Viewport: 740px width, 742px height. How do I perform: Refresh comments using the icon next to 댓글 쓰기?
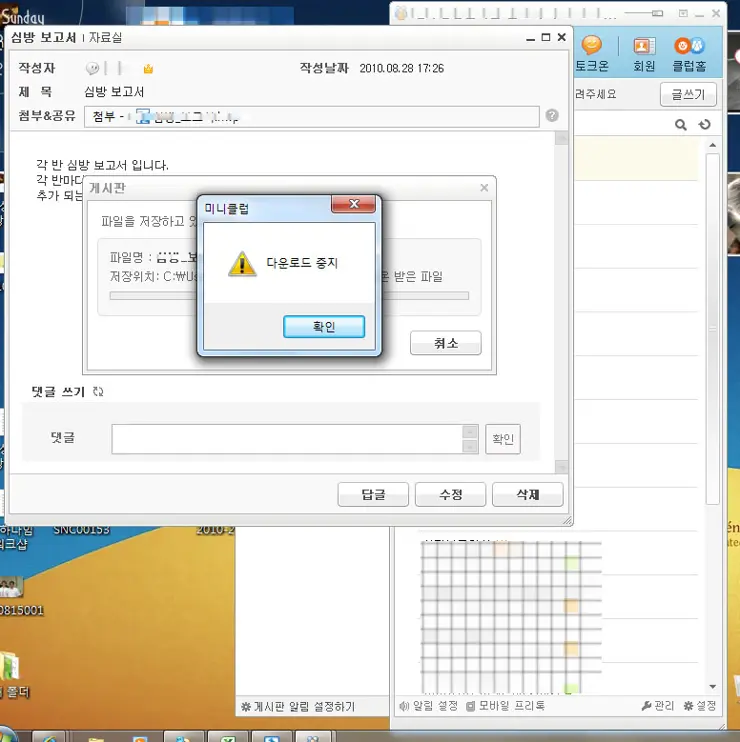coord(98,392)
